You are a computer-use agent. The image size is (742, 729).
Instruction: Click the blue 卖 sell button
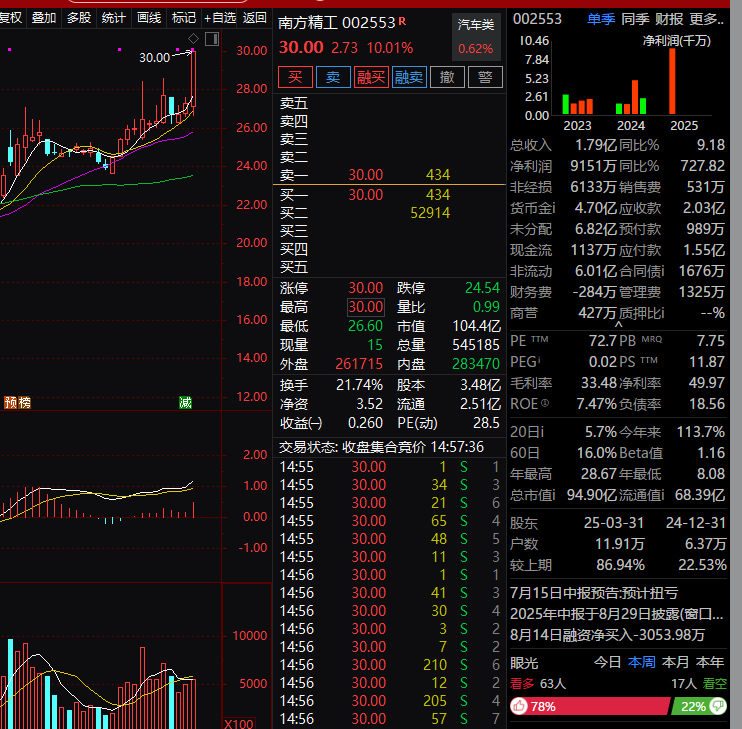pyautogui.click(x=333, y=77)
